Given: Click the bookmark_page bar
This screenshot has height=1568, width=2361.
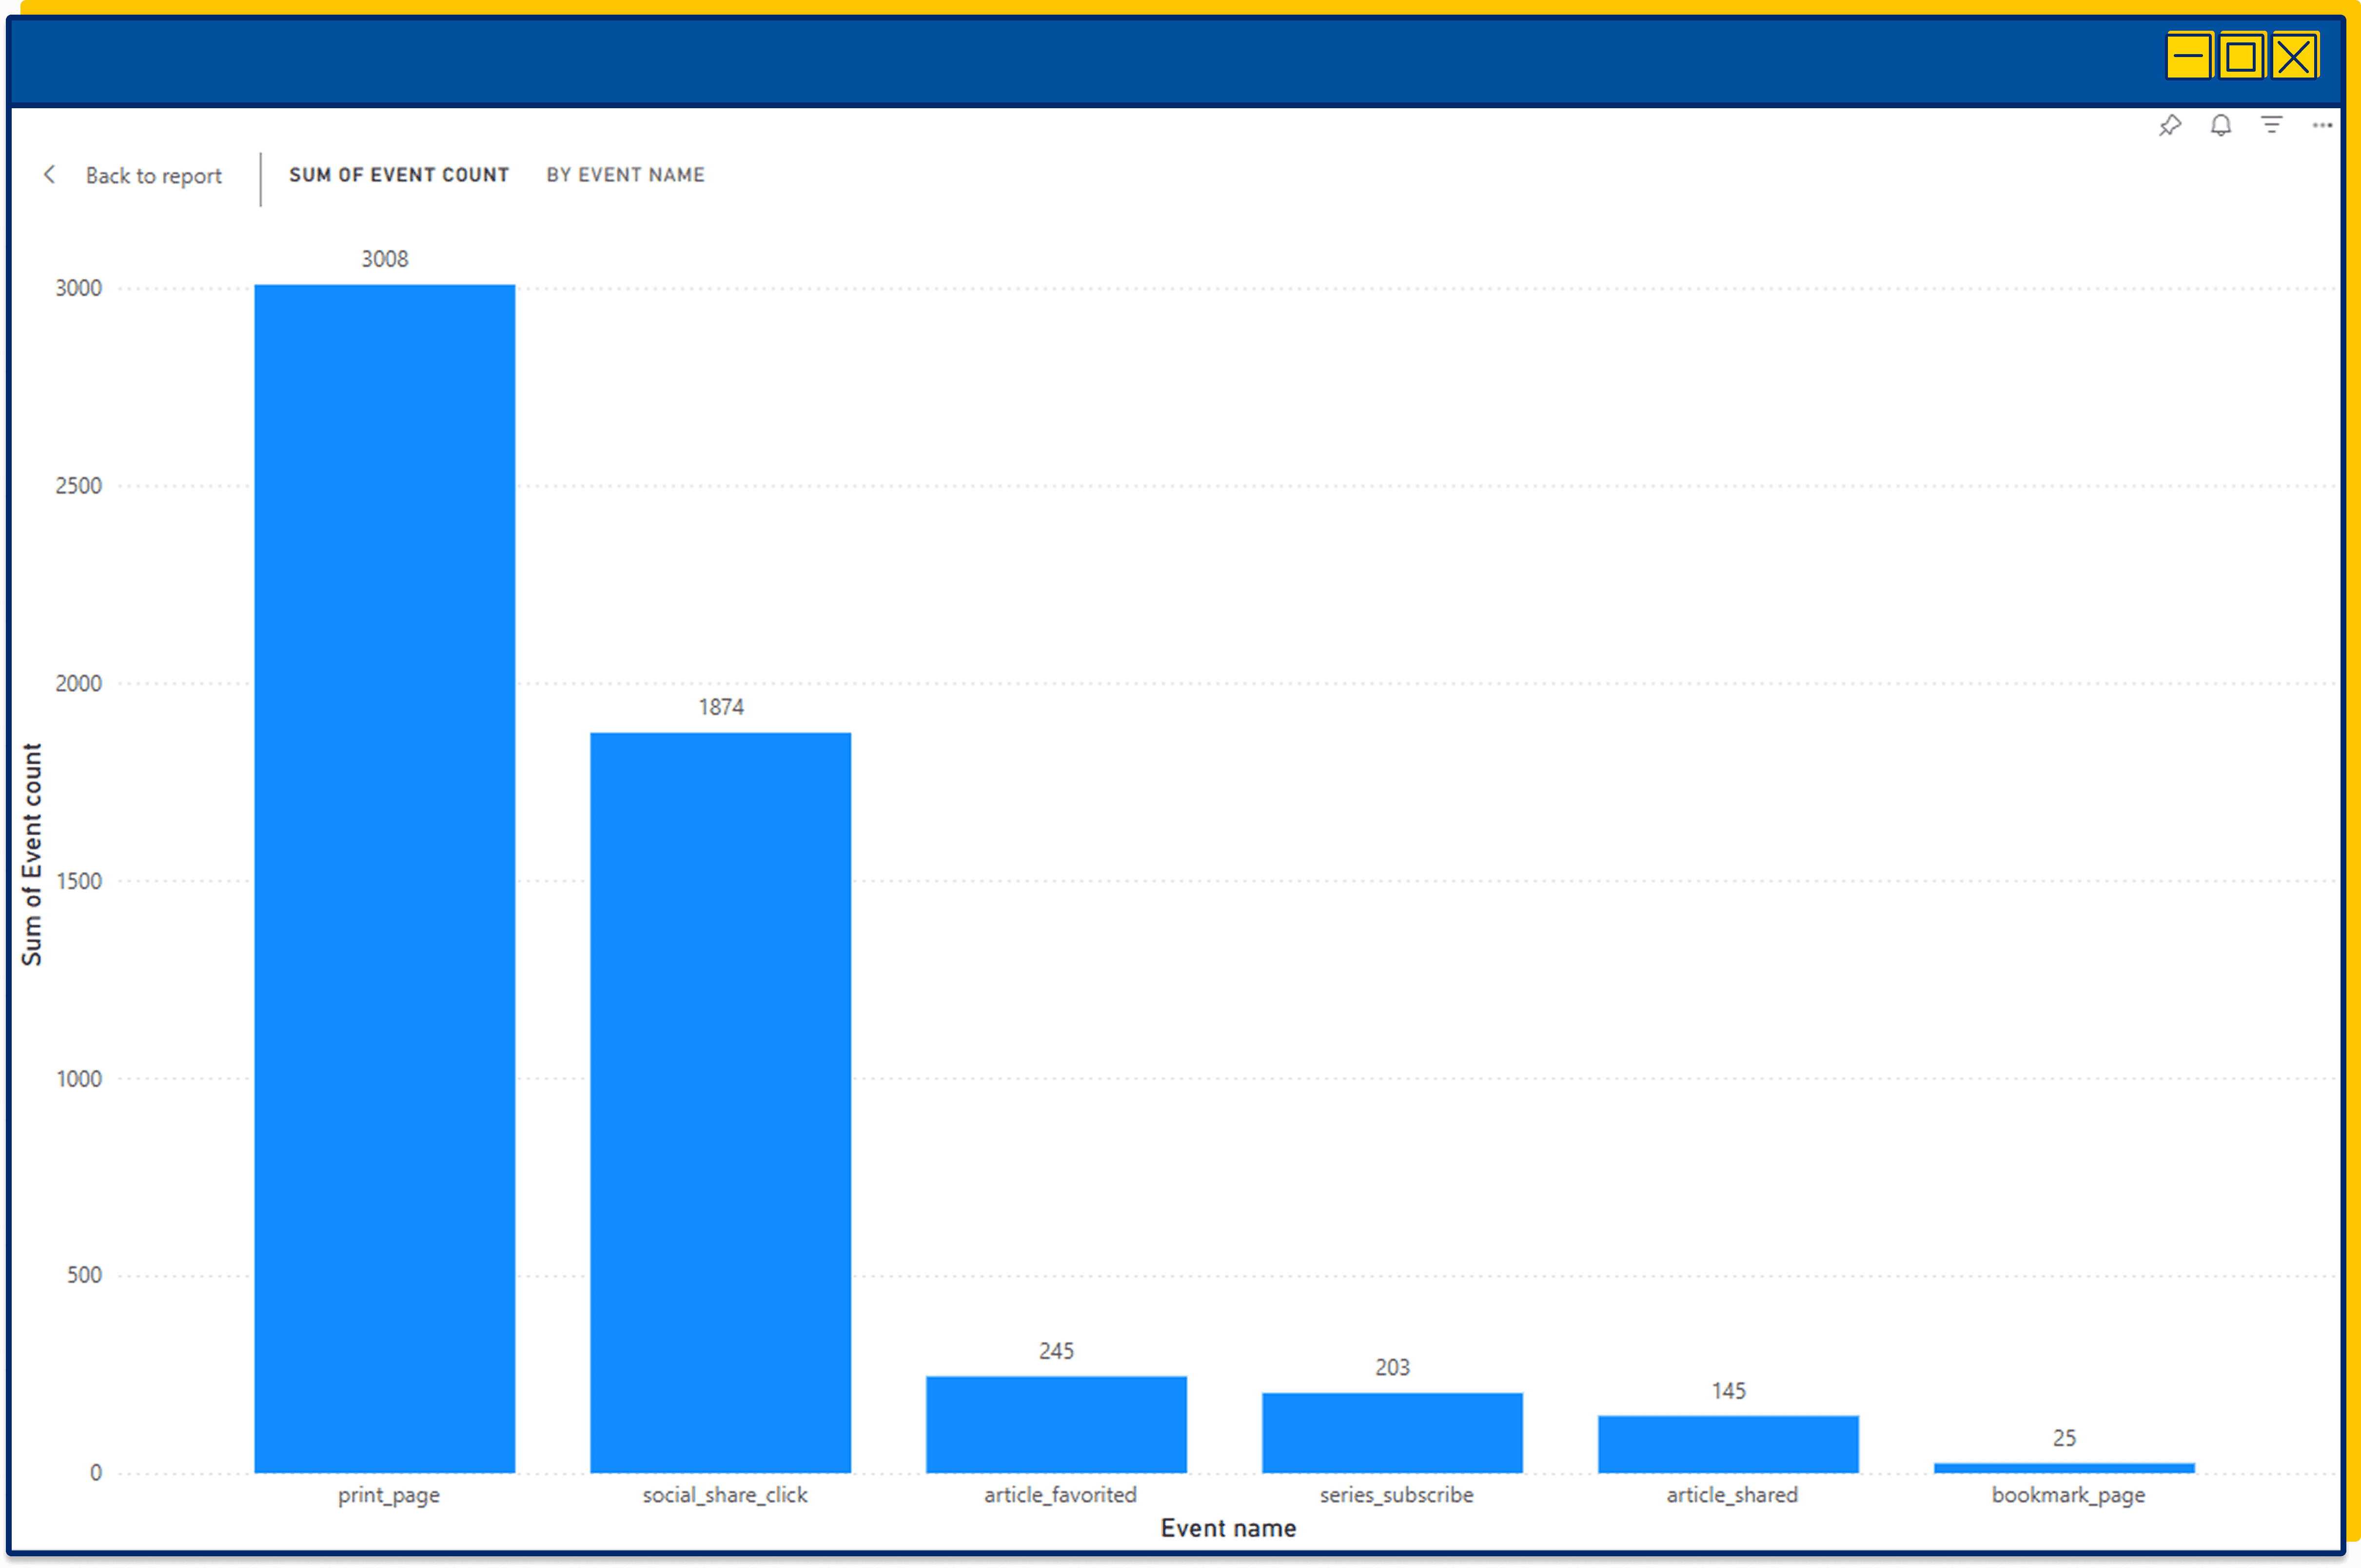Looking at the screenshot, I should [2064, 1467].
